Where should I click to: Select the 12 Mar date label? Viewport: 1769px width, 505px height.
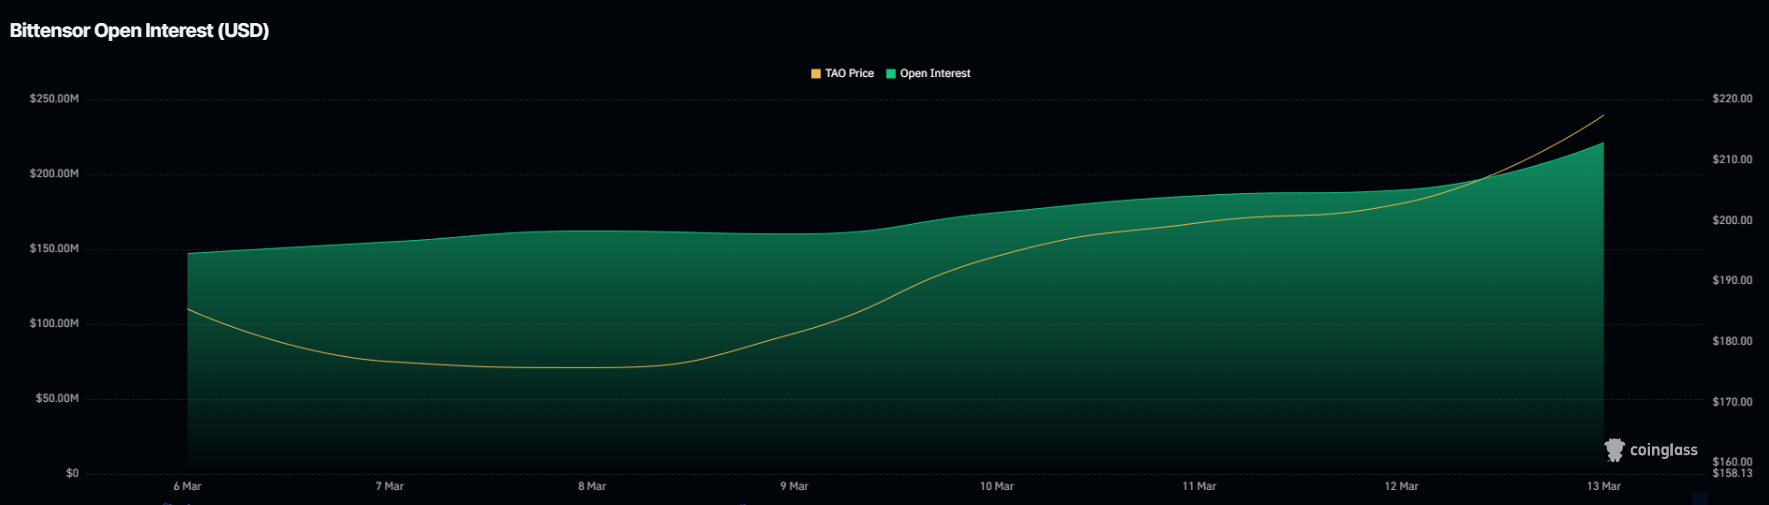1401,486
